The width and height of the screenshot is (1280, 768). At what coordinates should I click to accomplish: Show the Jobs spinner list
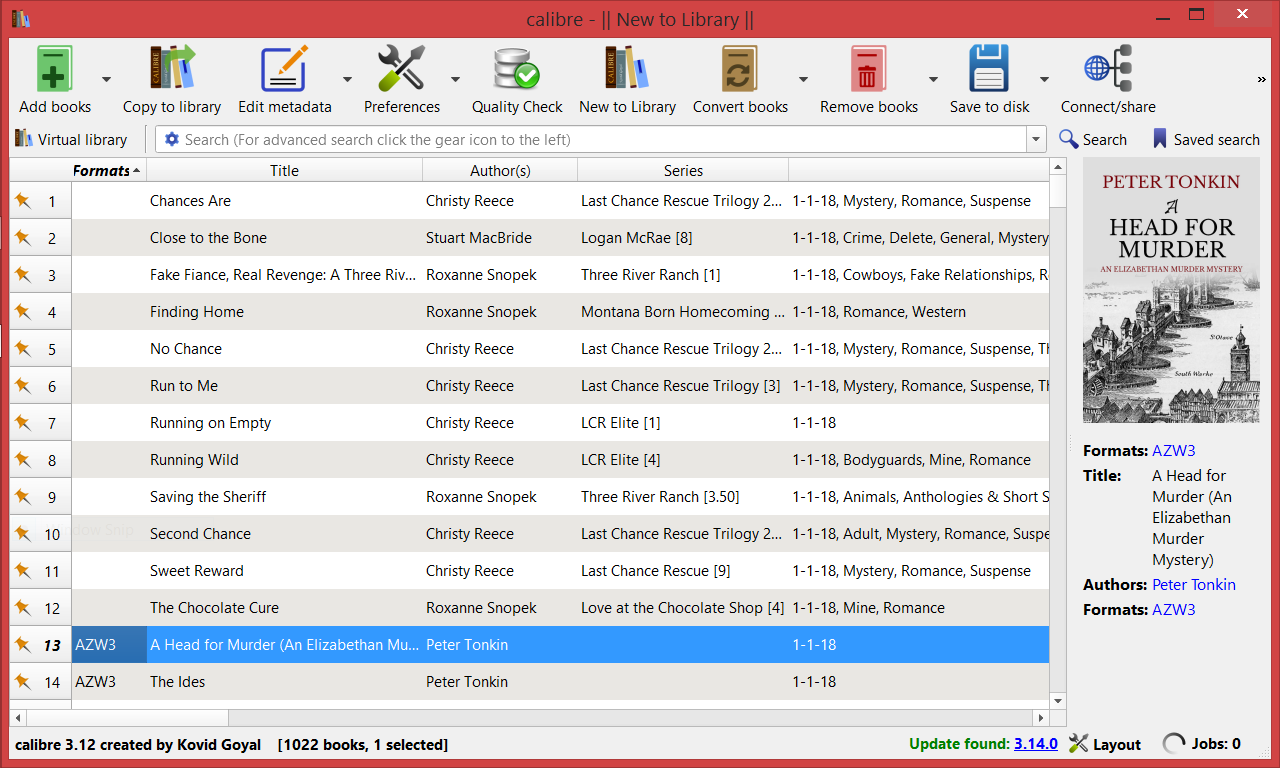(1174, 744)
